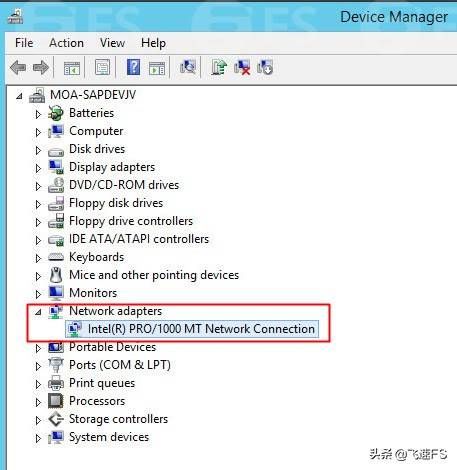
Task: Expand the Display adapters category
Action: click(x=38, y=168)
